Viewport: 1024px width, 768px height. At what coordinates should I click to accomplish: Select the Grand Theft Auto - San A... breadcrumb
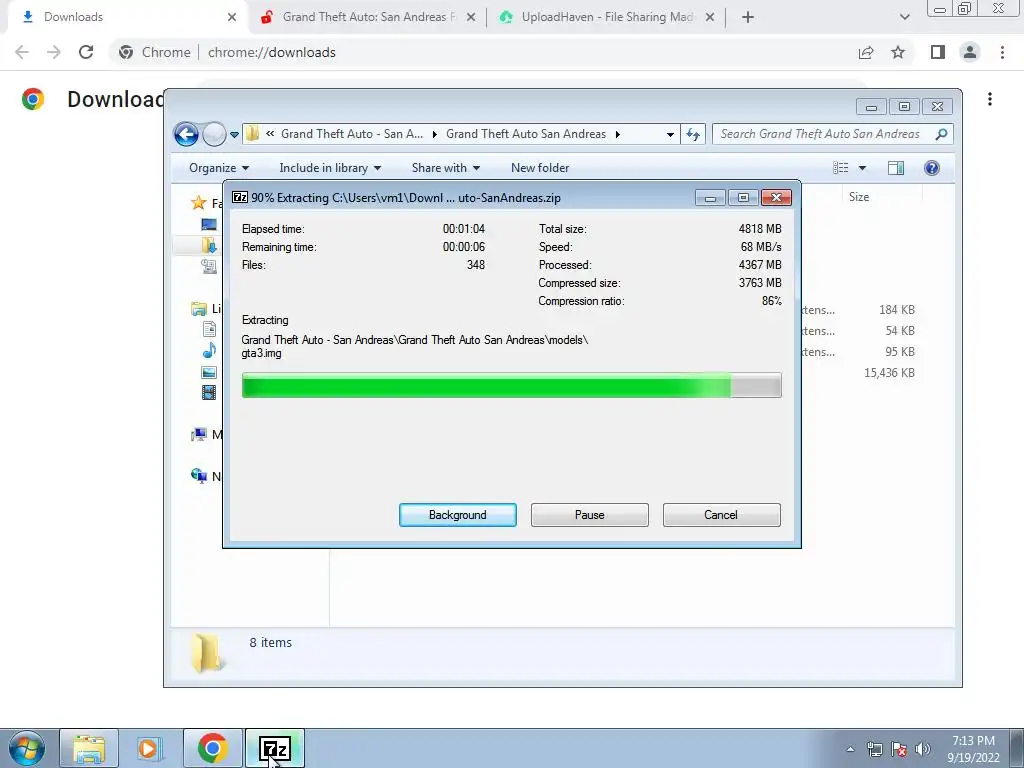(351, 134)
